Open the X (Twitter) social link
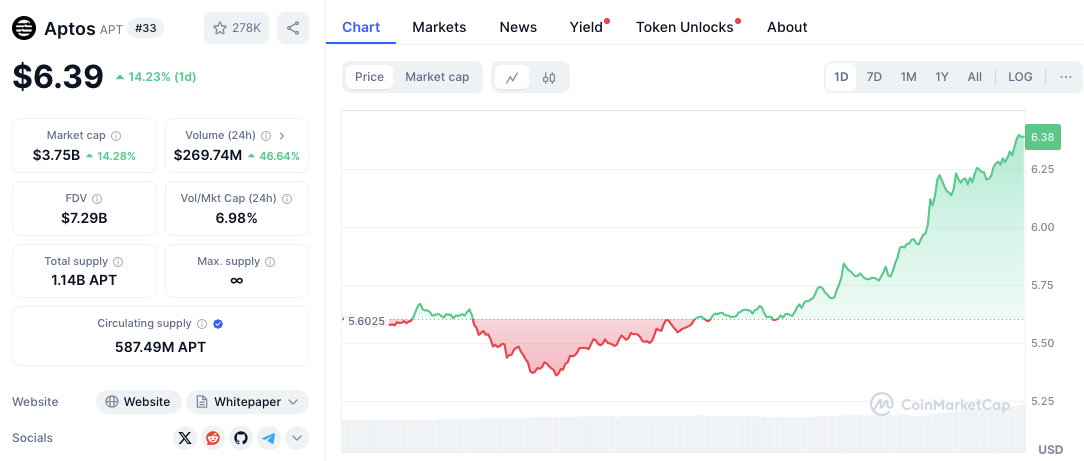 coord(185,438)
